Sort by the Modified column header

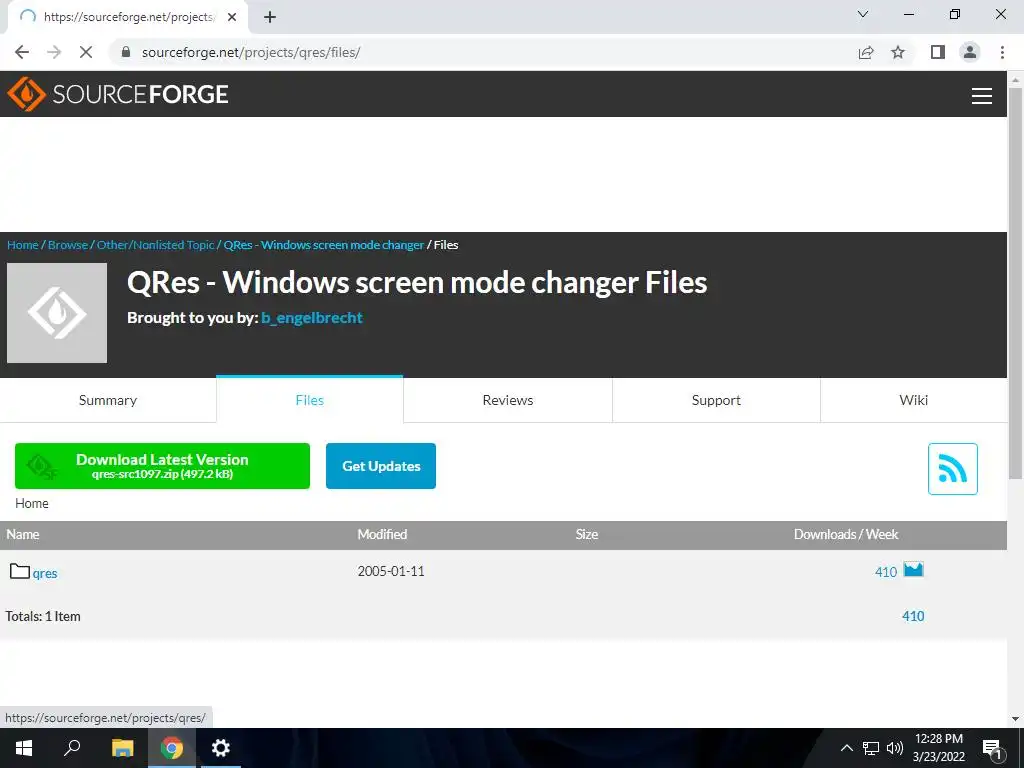(382, 534)
